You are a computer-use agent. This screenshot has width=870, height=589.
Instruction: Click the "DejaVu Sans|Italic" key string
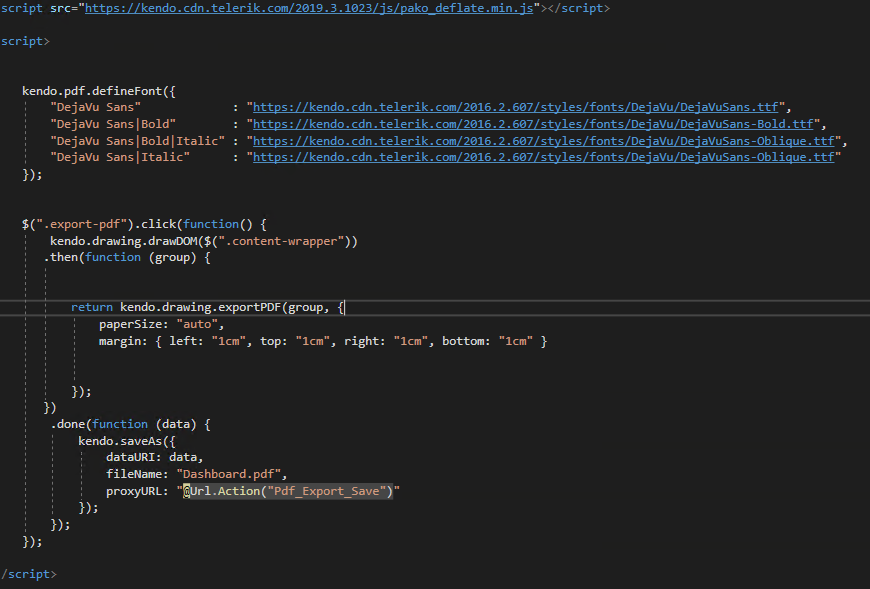pyautogui.click(x=120, y=158)
